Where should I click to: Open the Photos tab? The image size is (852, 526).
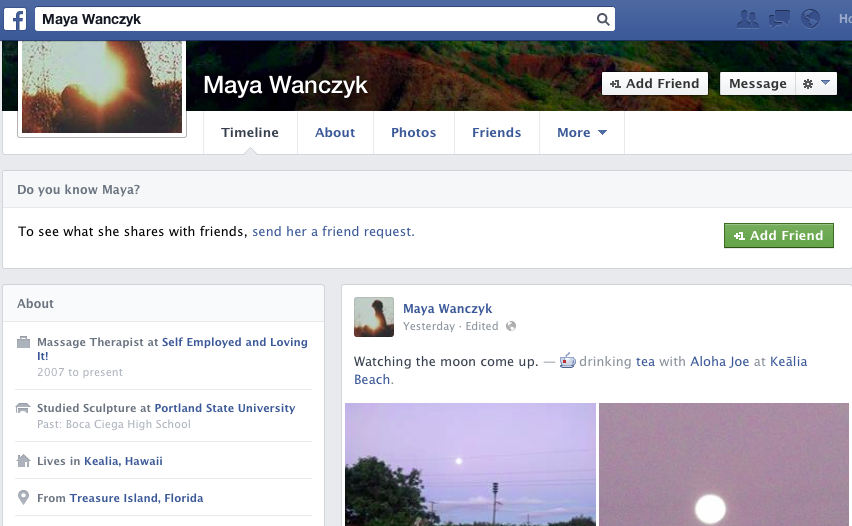[413, 132]
